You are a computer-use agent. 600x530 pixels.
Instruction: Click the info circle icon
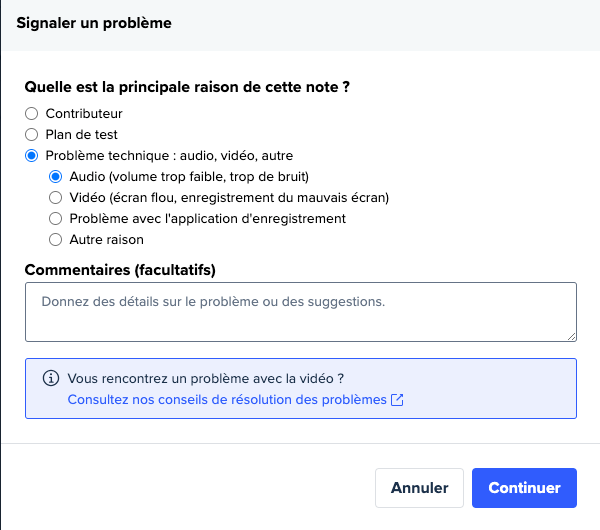coord(51,378)
